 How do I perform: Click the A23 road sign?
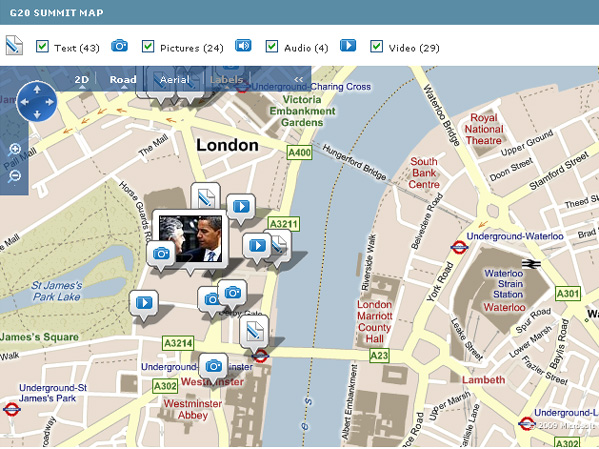click(379, 356)
